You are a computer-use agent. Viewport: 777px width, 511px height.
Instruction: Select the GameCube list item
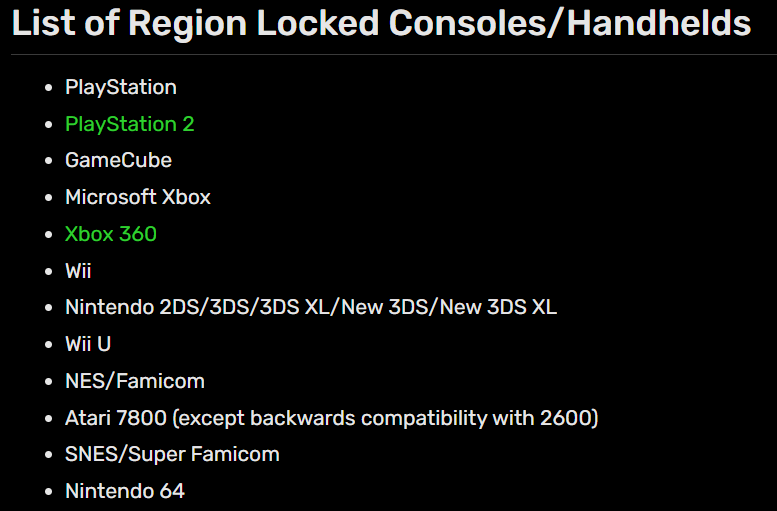[118, 160]
